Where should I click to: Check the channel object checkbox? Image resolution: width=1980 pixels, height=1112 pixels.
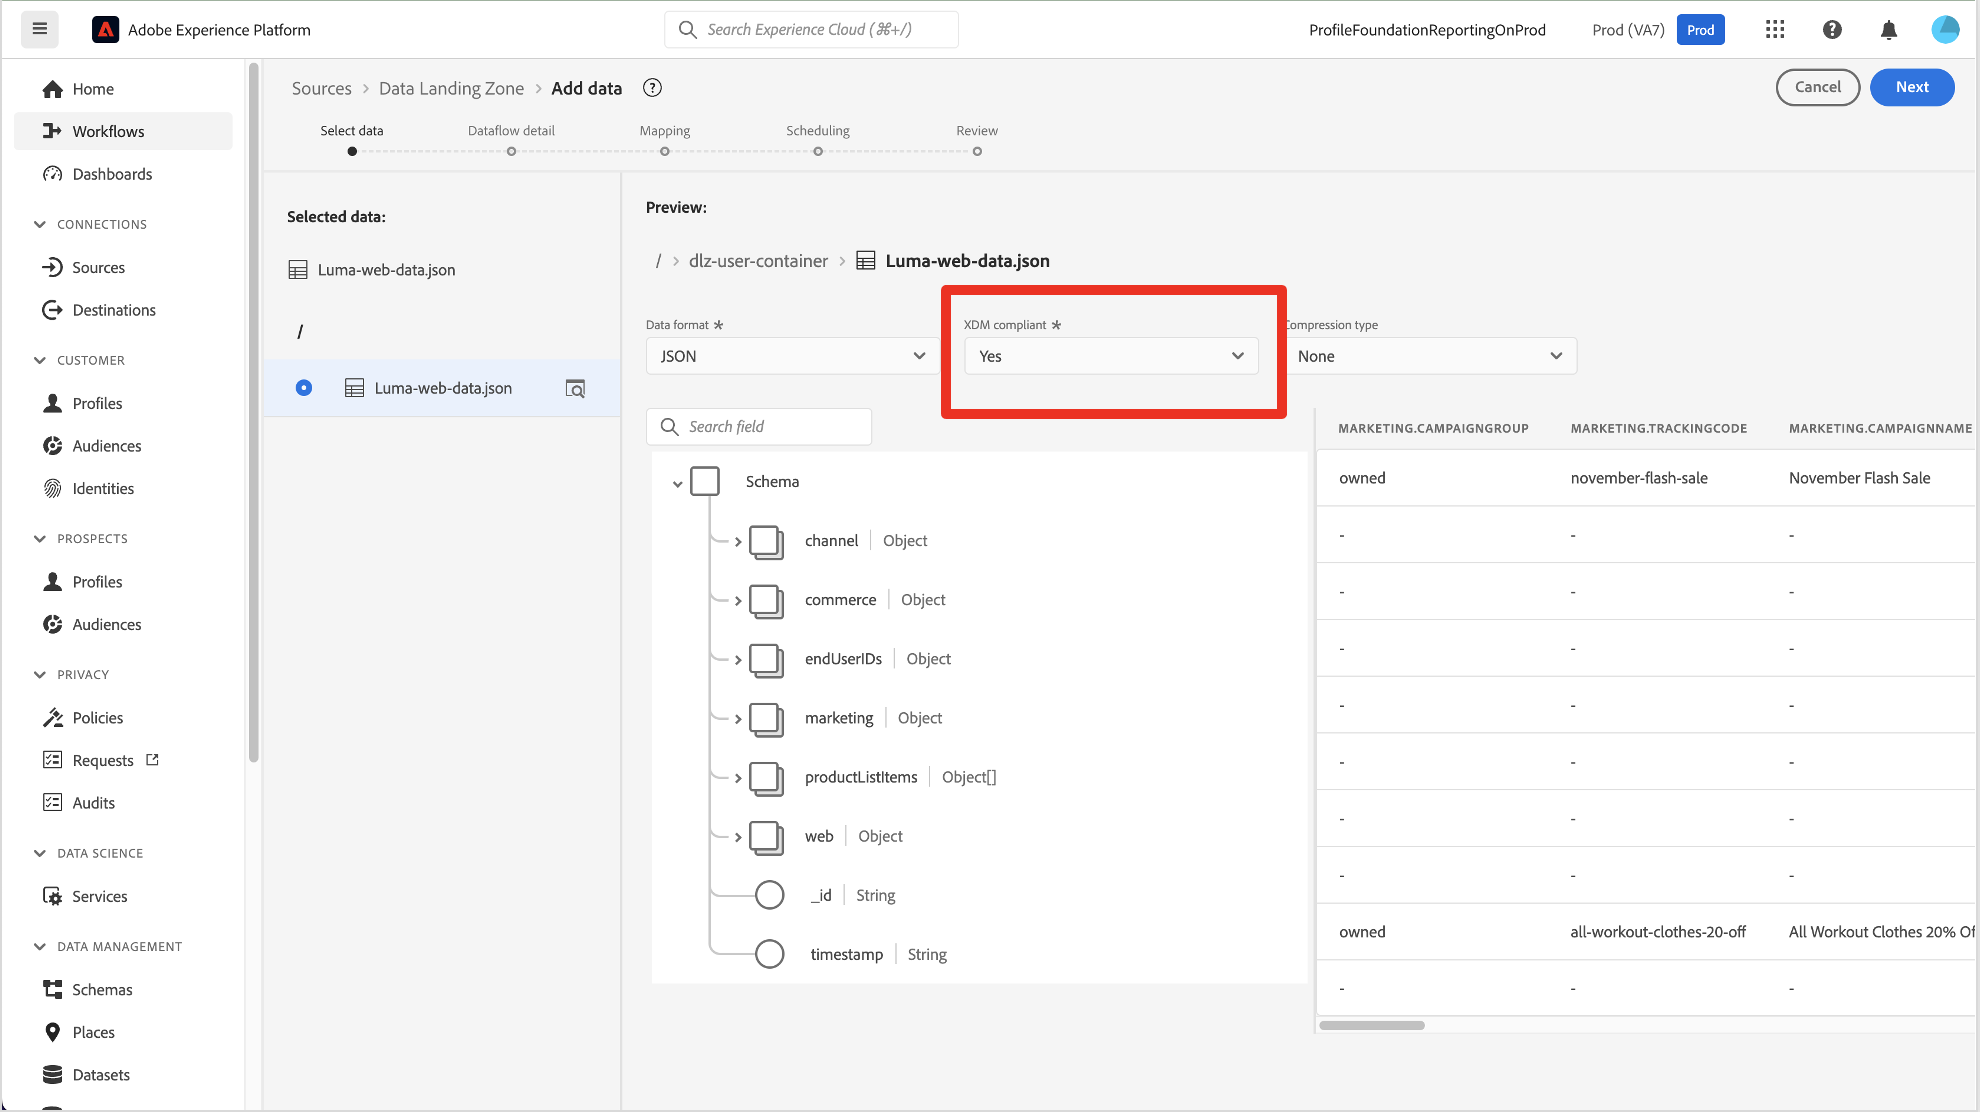pos(766,541)
